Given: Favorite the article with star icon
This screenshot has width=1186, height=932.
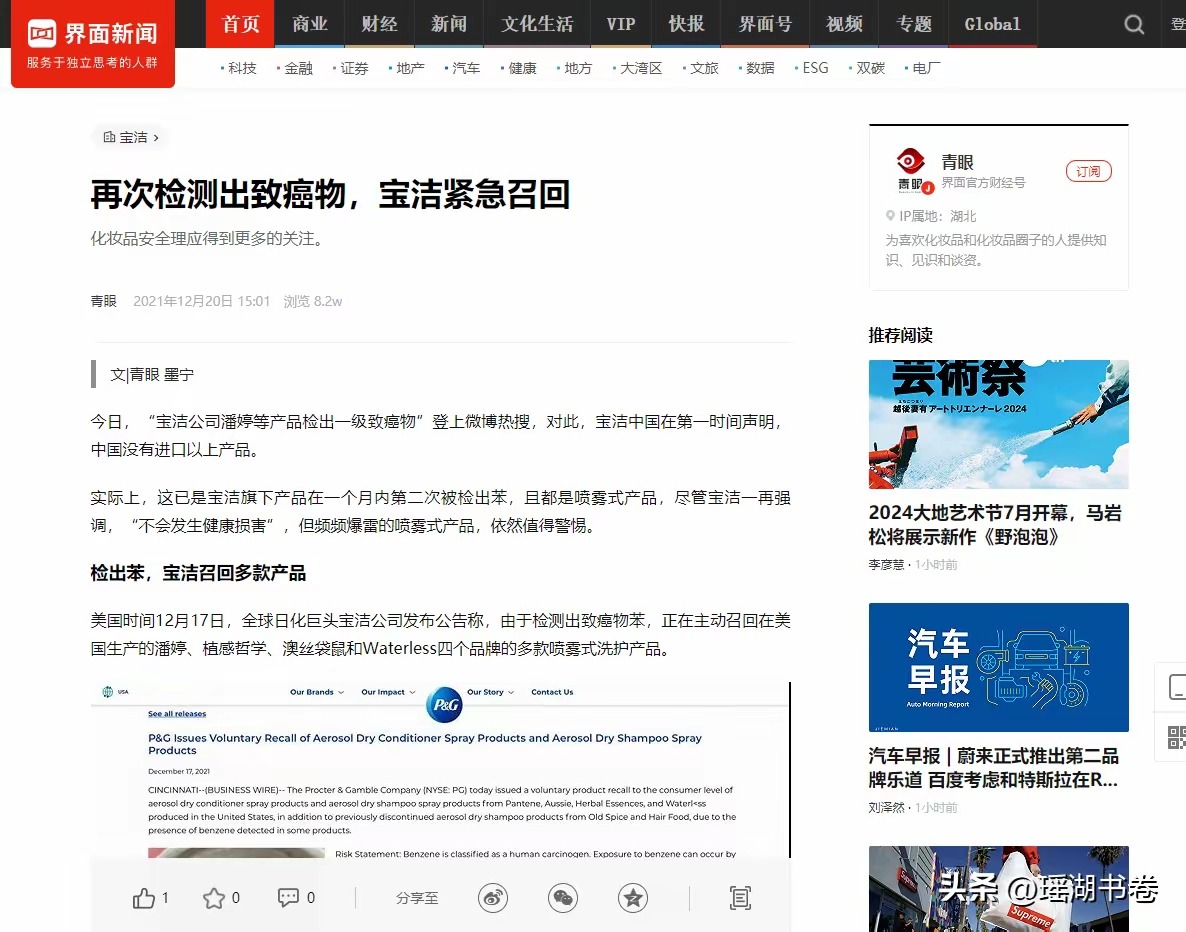Looking at the screenshot, I should (214, 898).
